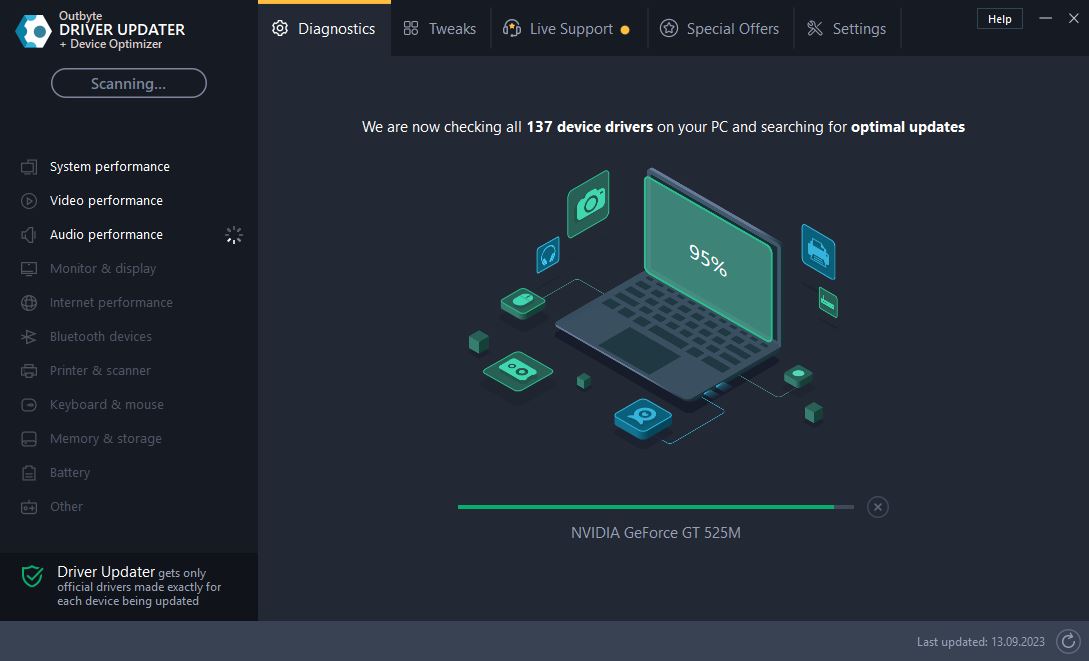Image resolution: width=1089 pixels, height=661 pixels.
Task: Click the Help button
Action: tap(999, 19)
